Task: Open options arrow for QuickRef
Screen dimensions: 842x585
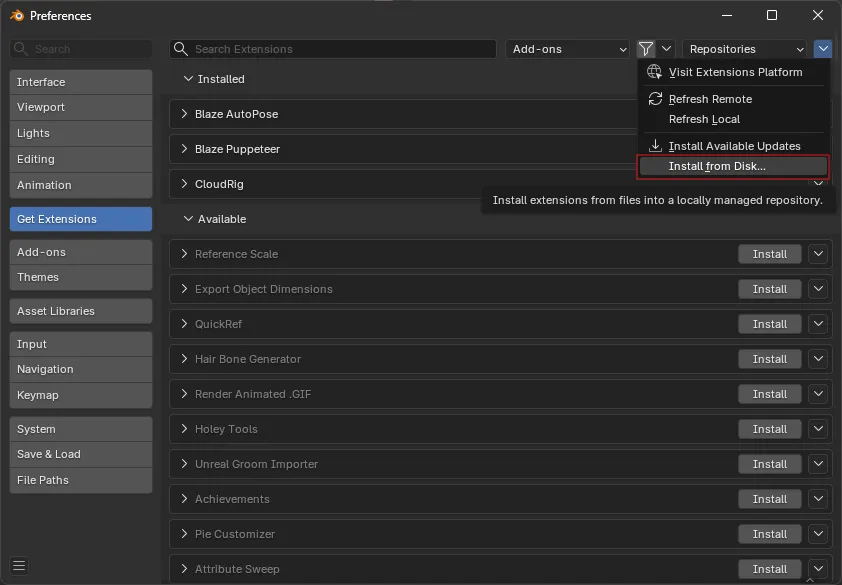Action: coord(818,324)
